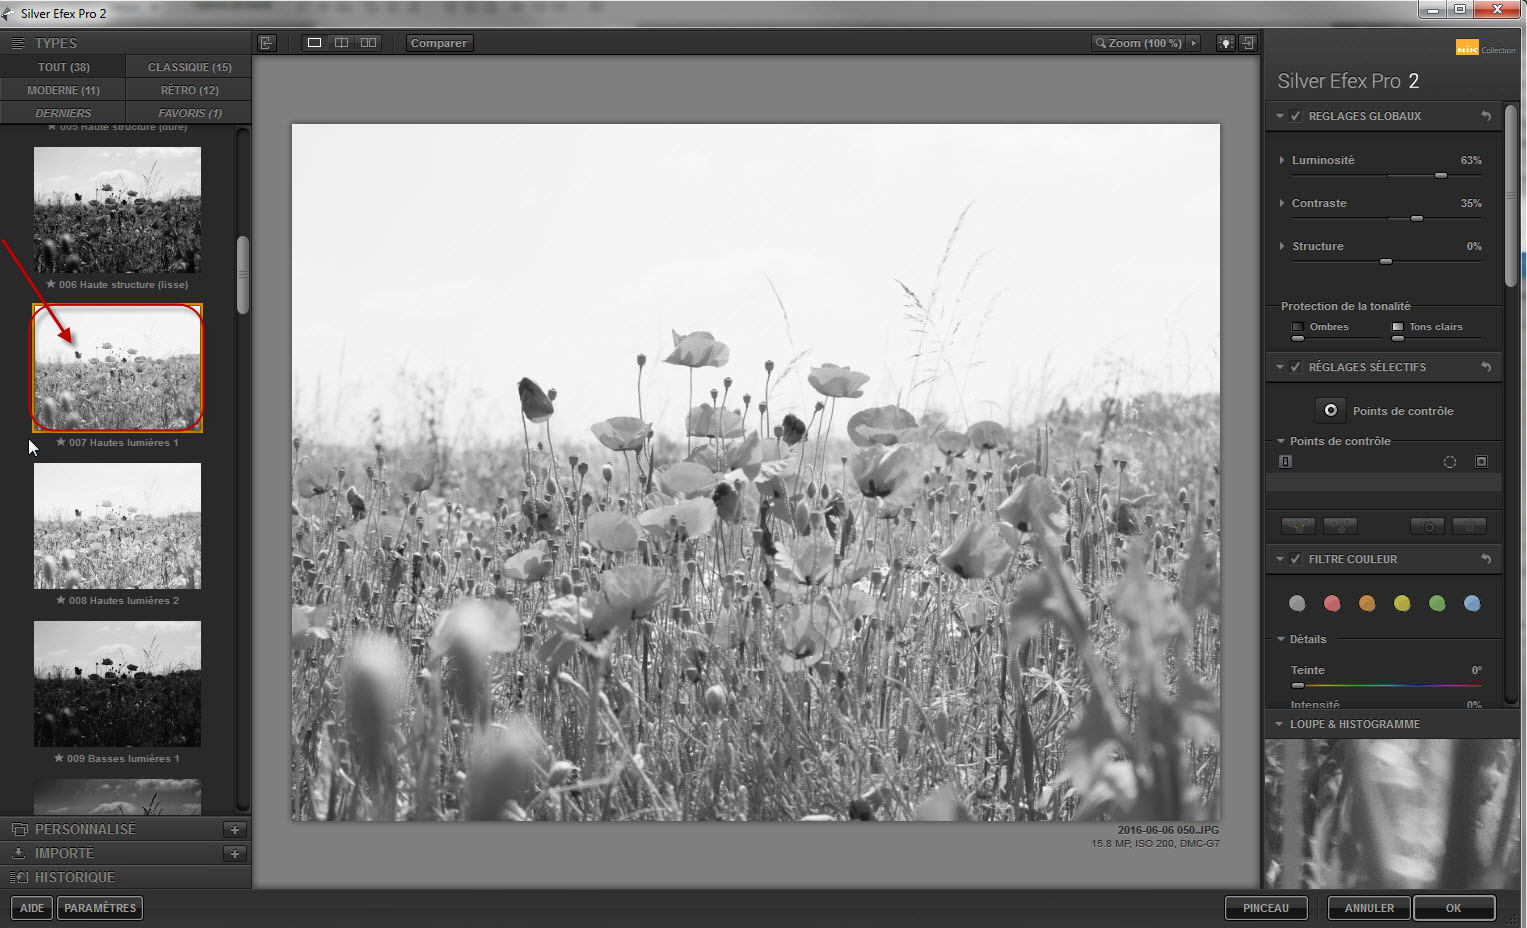Hide the left presets panel
Image resolution: width=1527 pixels, height=928 pixels.
[266, 43]
